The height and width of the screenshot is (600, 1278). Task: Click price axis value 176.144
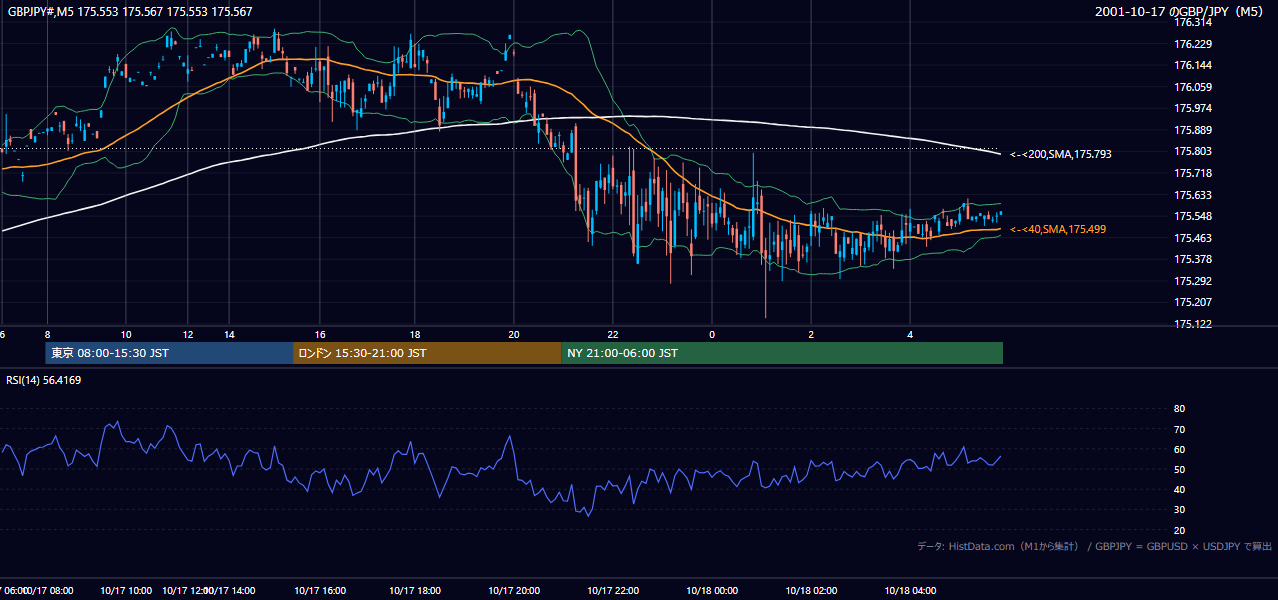click(1193, 66)
